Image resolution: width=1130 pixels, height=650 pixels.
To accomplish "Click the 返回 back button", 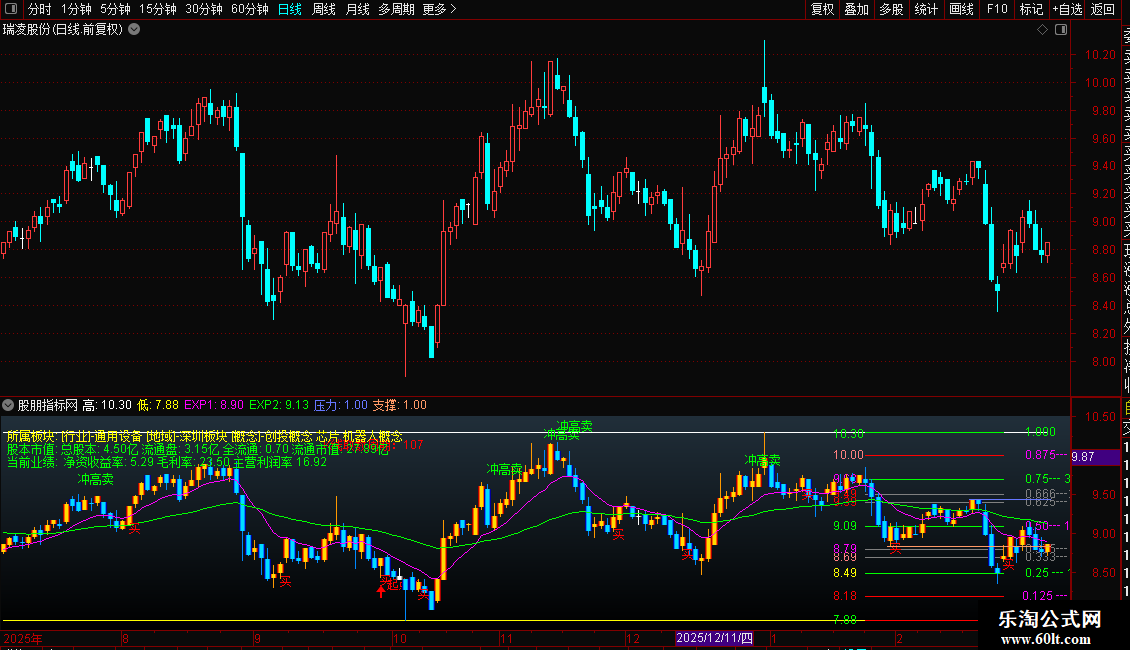I will (x=1103, y=9).
